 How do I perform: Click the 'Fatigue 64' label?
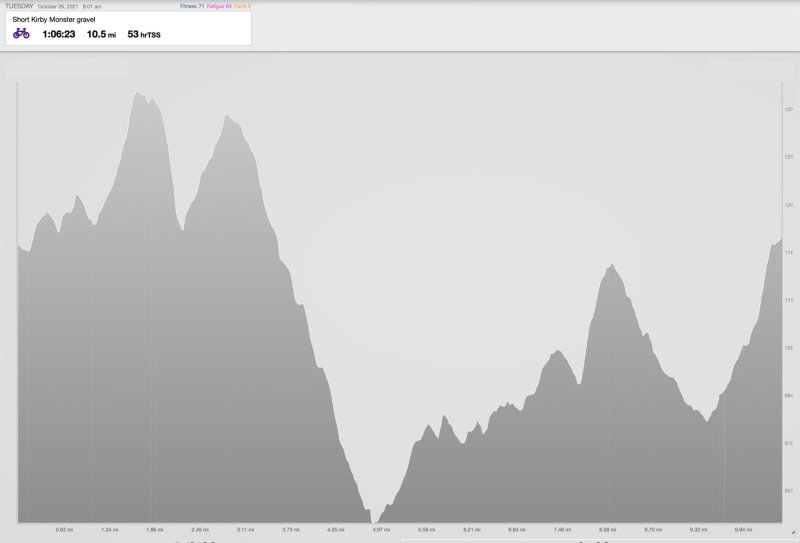[x=219, y=6]
